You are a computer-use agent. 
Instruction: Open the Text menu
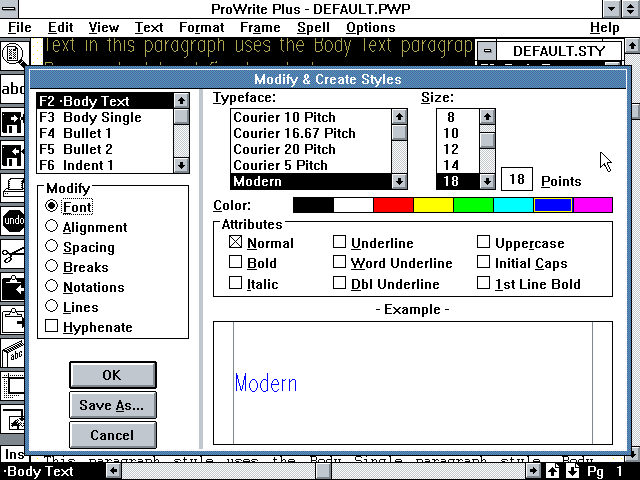(149, 27)
